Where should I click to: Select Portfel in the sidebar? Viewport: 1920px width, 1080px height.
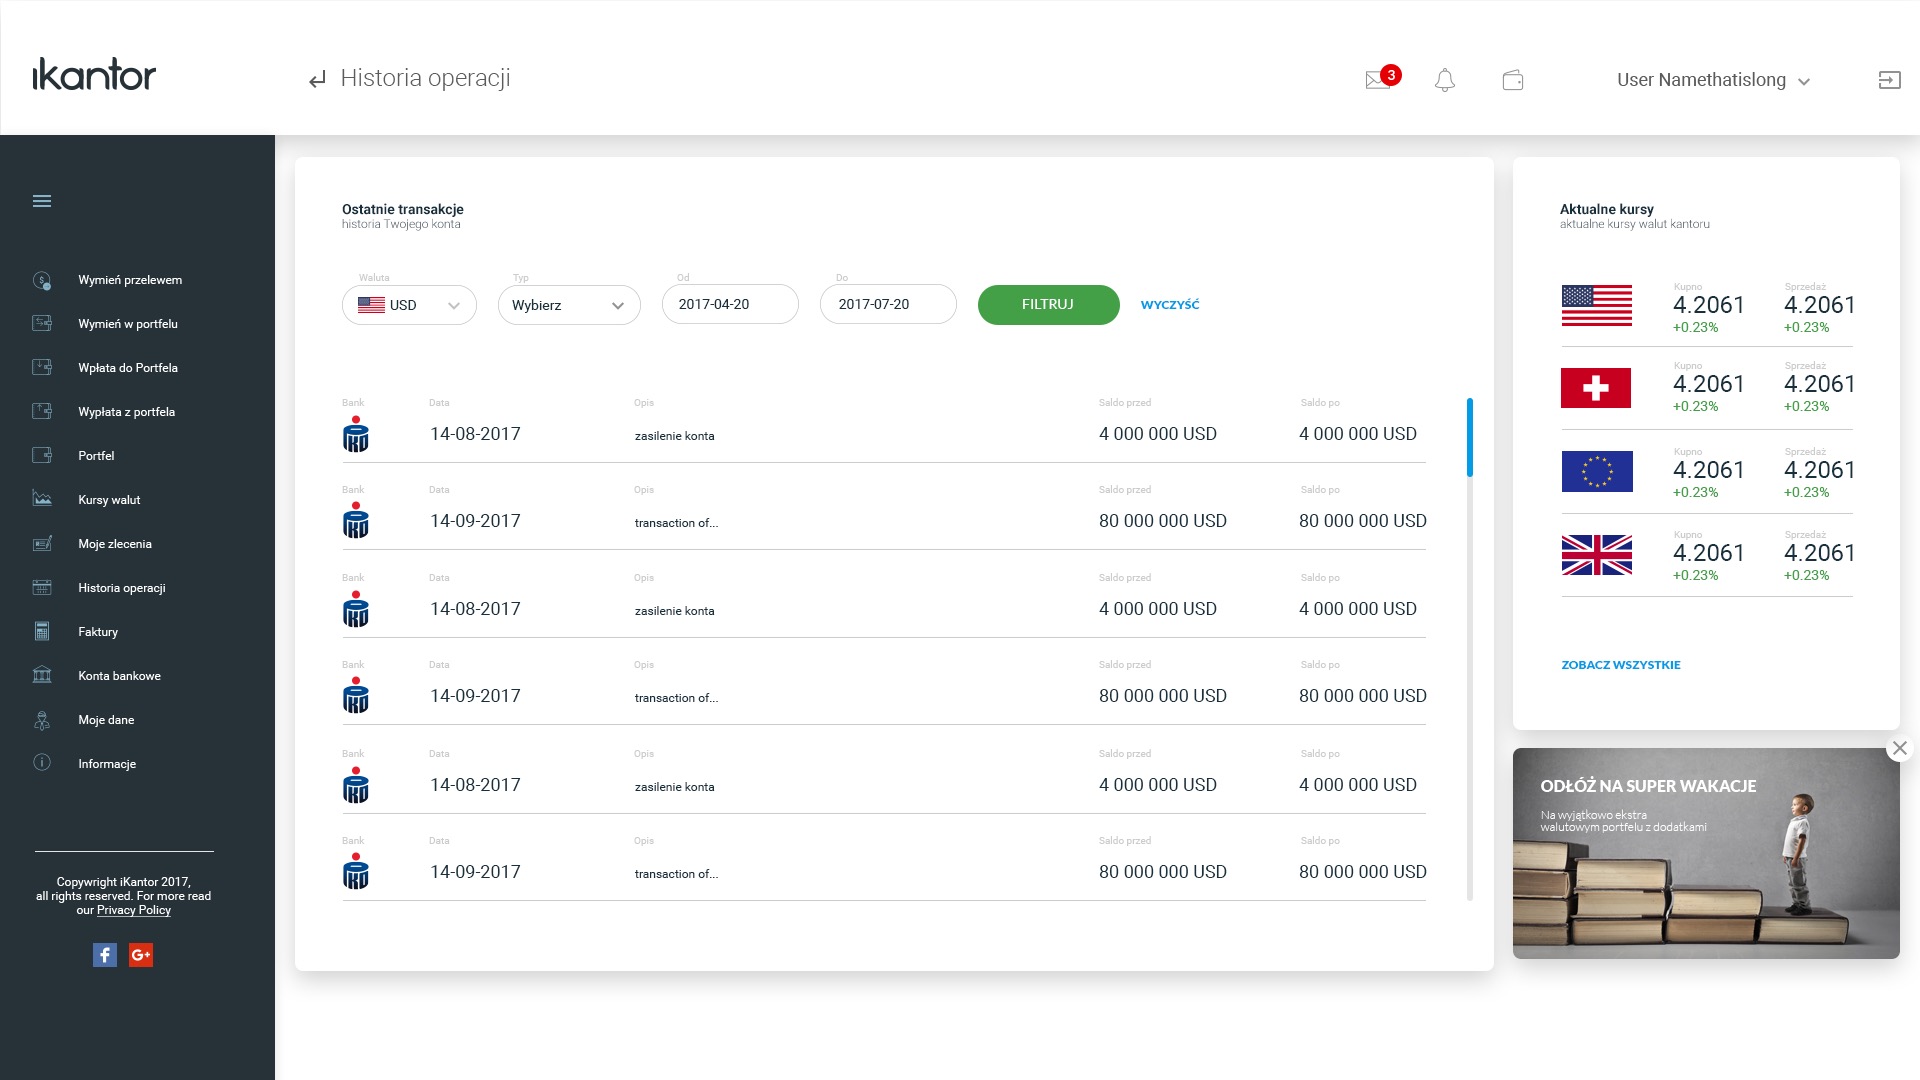[96, 456]
